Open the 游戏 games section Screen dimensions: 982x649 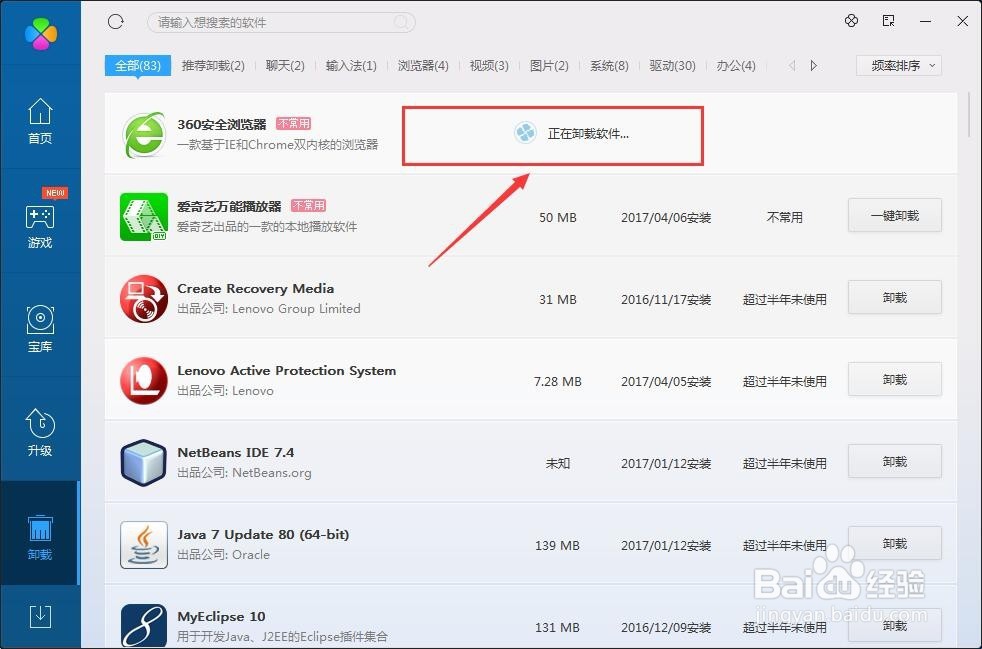click(40, 225)
